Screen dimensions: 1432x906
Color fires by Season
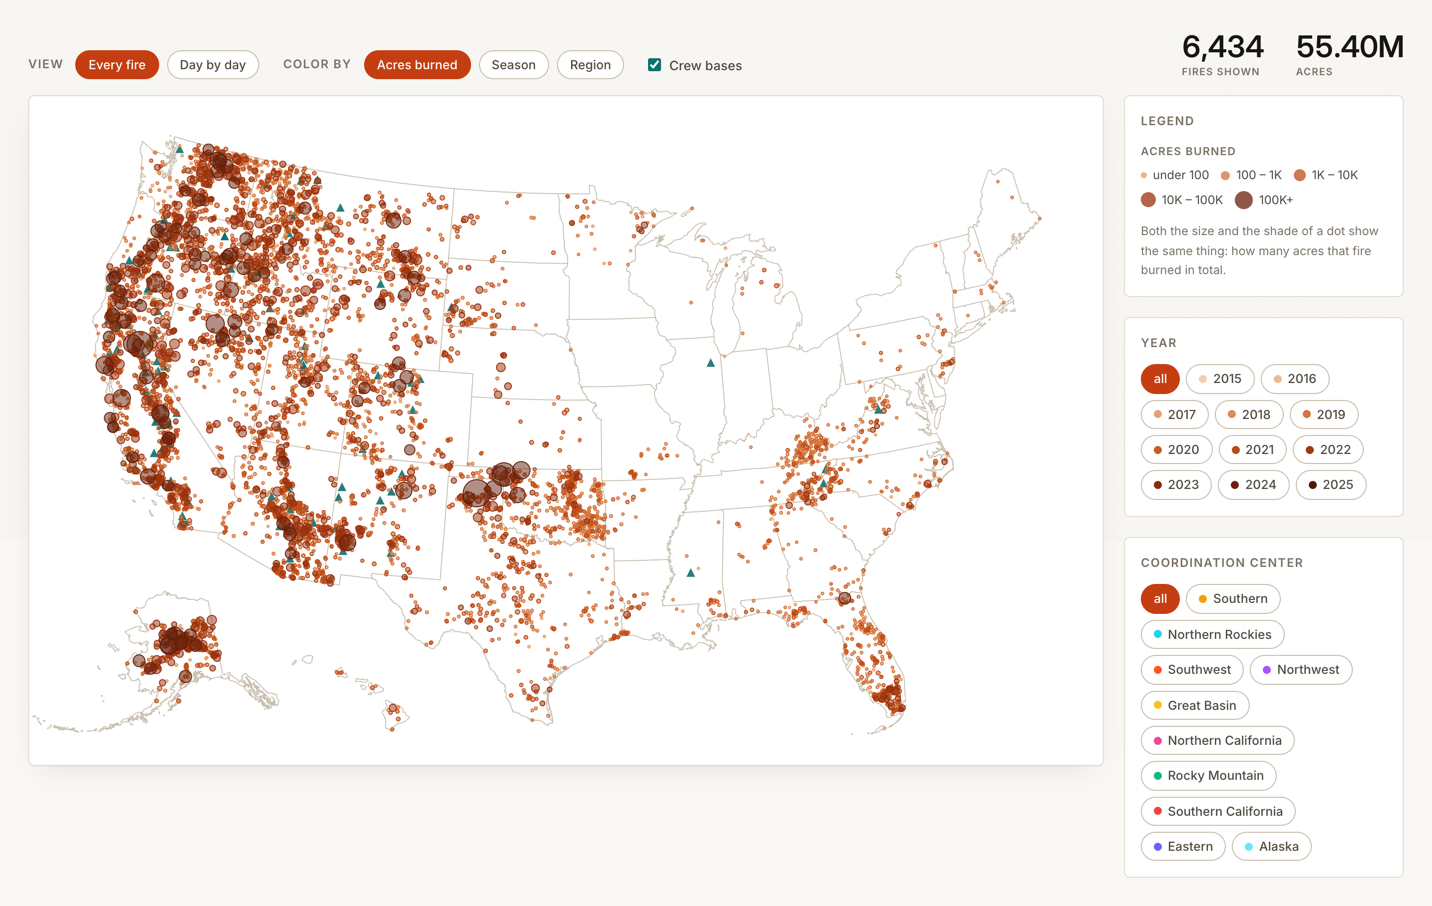(x=514, y=65)
